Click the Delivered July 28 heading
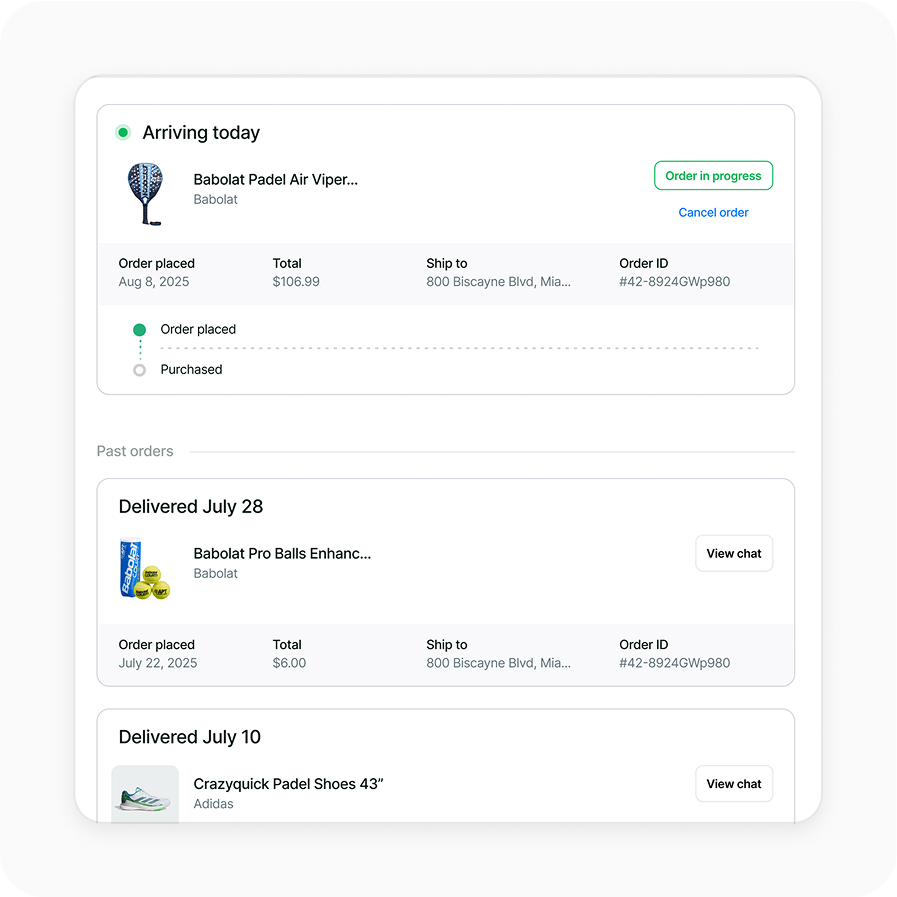The height and width of the screenshot is (897, 897). coord(190,507)
